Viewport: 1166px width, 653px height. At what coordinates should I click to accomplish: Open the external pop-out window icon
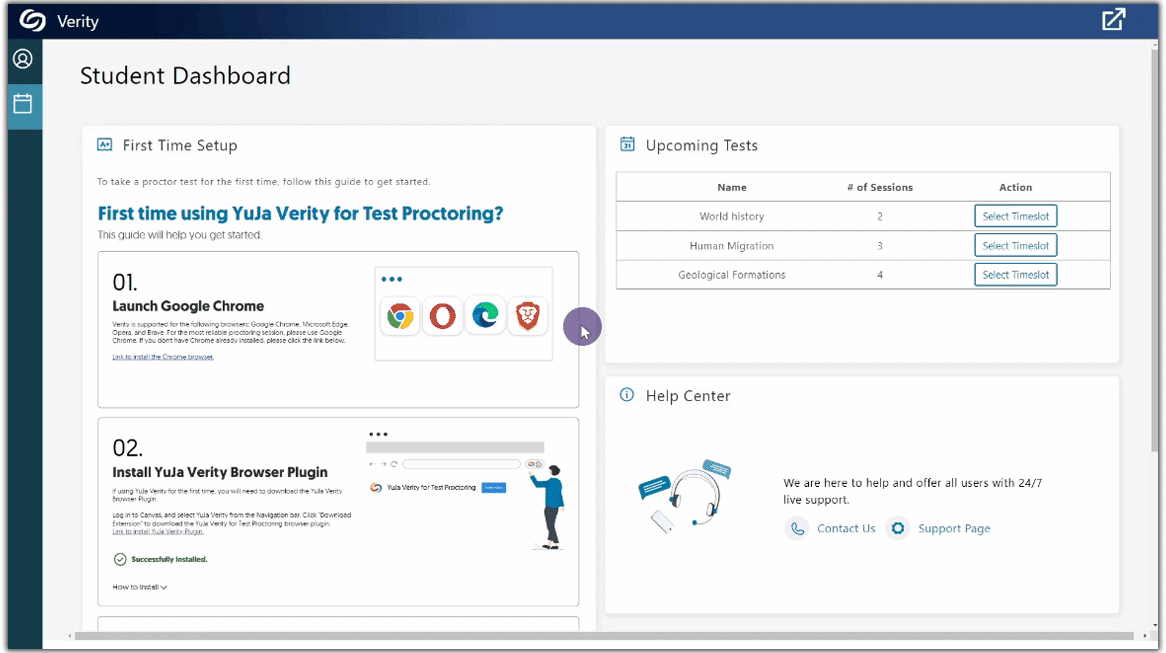1113,20
